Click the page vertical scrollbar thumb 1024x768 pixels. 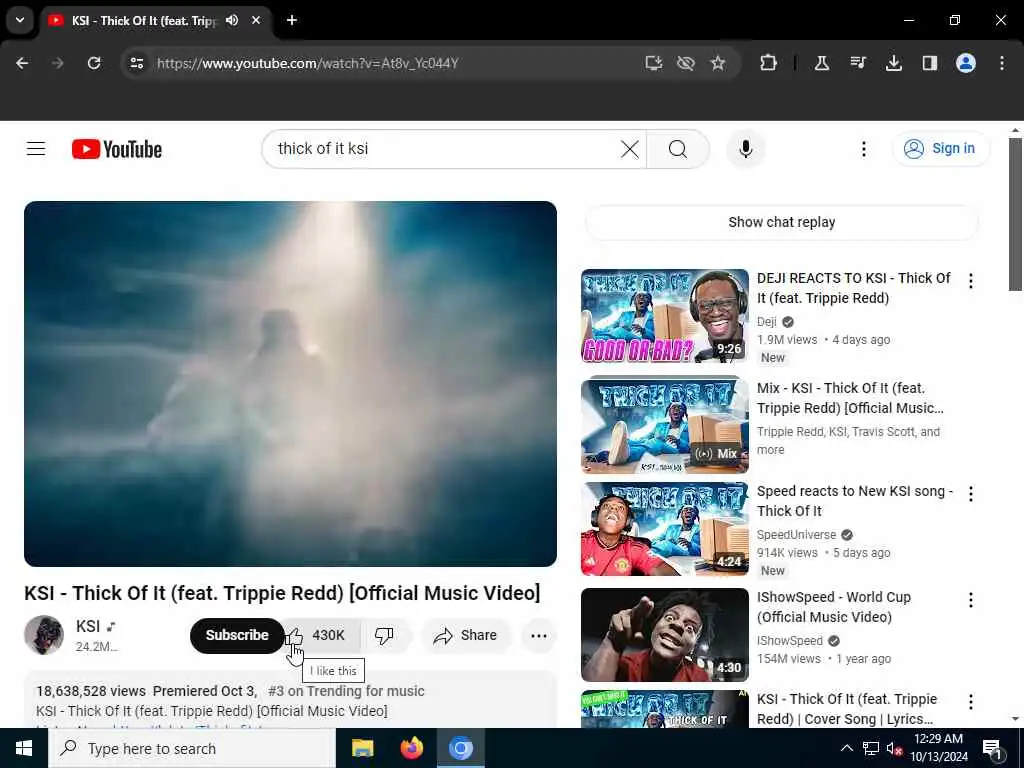pyautogui.click(x=1015, y=214)
